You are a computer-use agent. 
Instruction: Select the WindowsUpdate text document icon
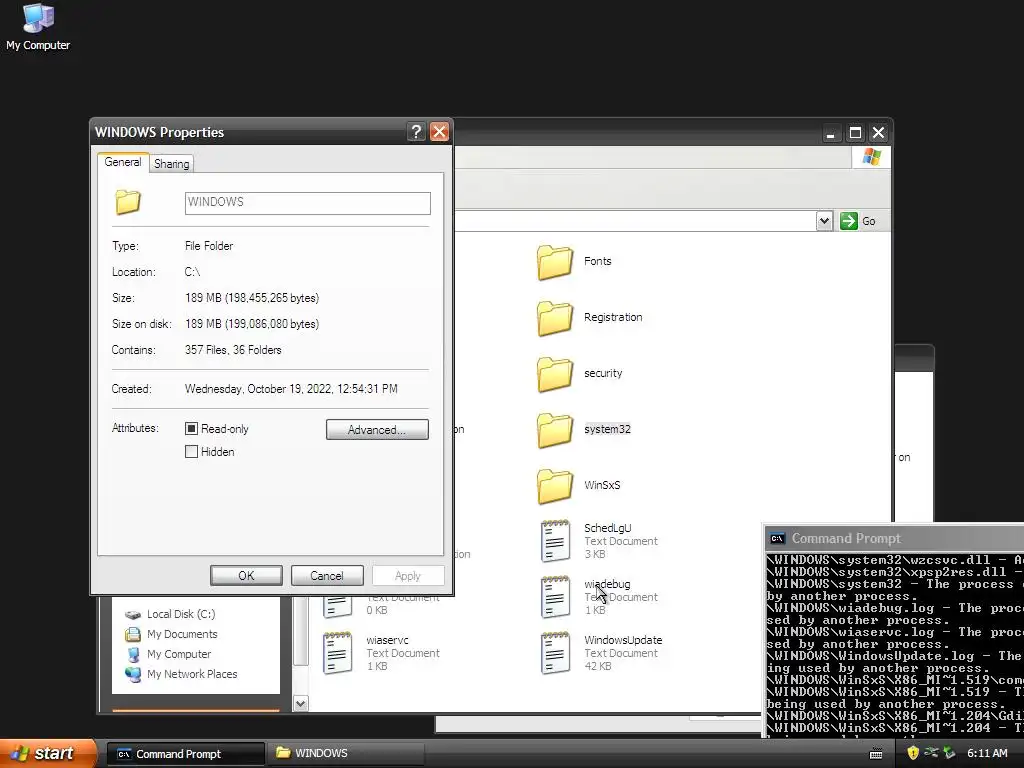tap(555, 653)
